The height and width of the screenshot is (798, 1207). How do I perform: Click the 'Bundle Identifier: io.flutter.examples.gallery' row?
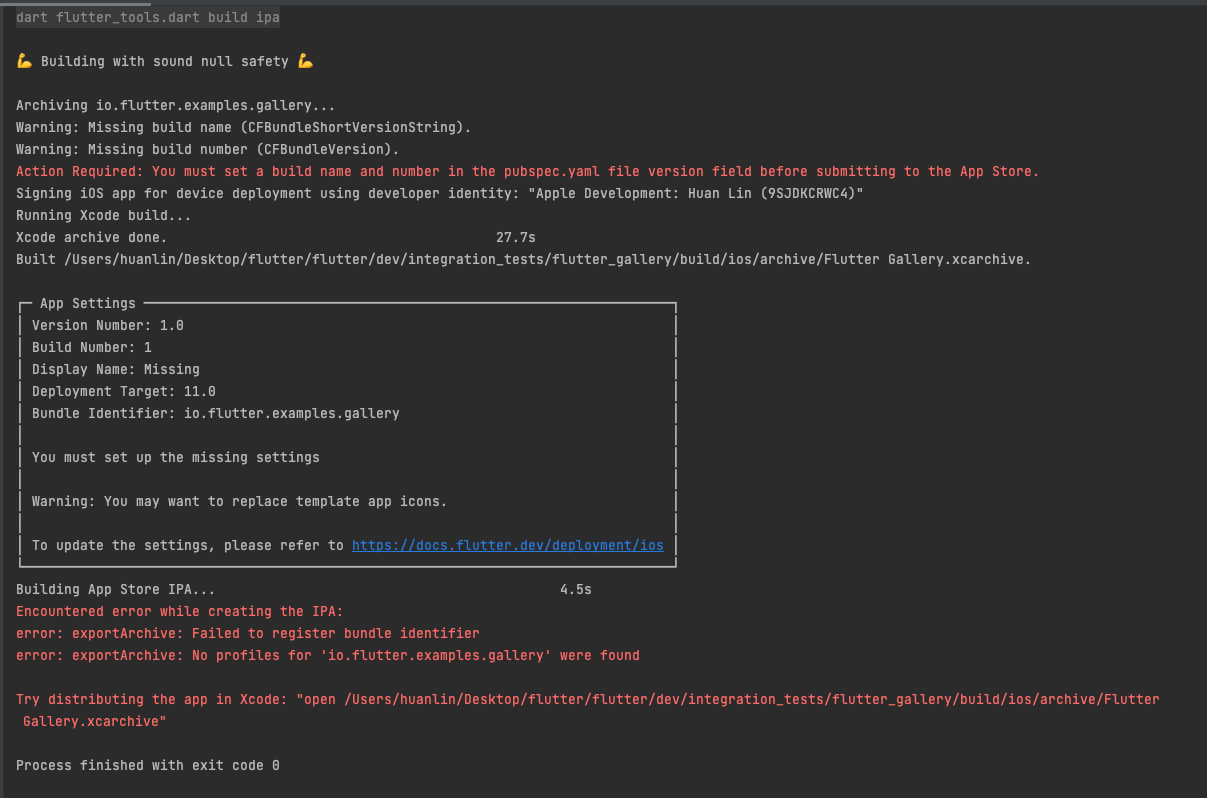216,413
